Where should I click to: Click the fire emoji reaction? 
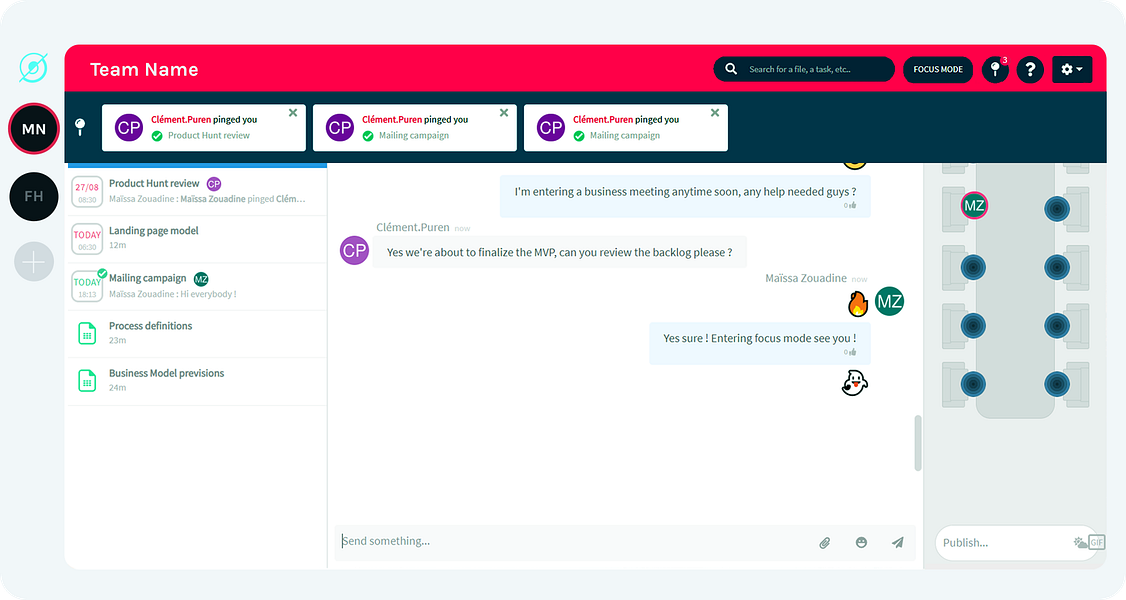point(857,304)
